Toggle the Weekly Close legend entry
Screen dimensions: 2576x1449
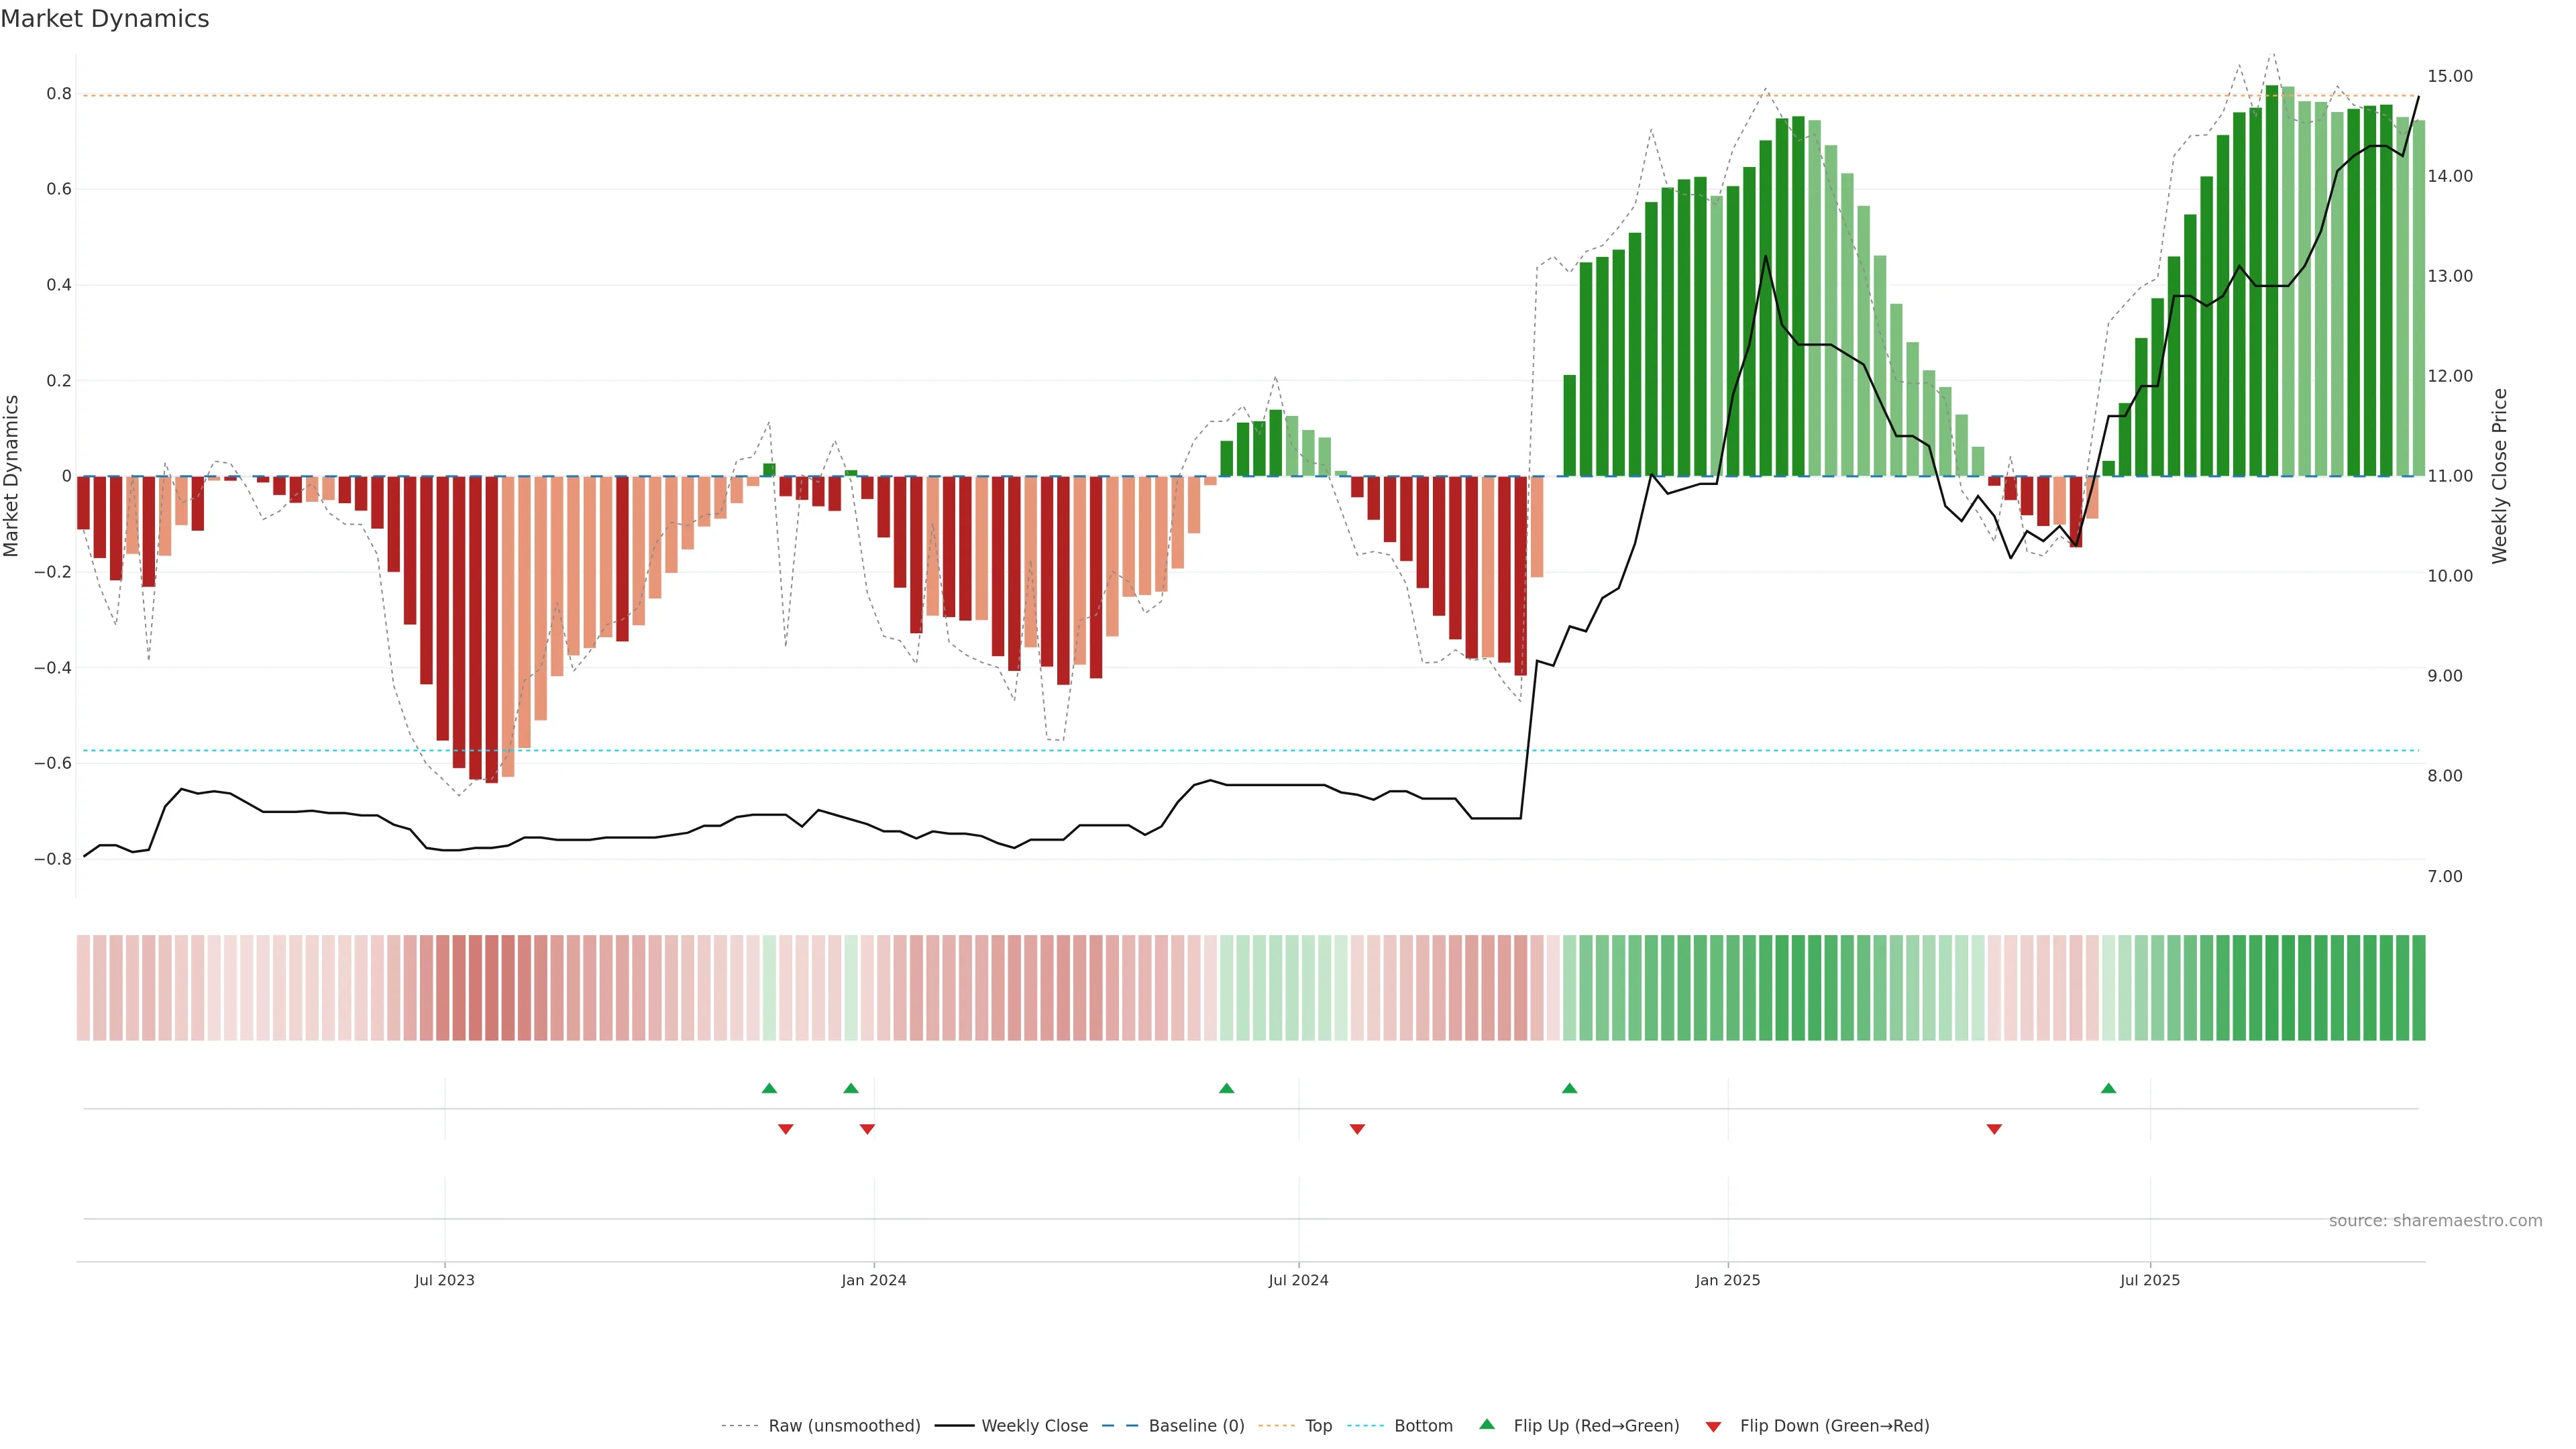click(x=1034, y=1426)
